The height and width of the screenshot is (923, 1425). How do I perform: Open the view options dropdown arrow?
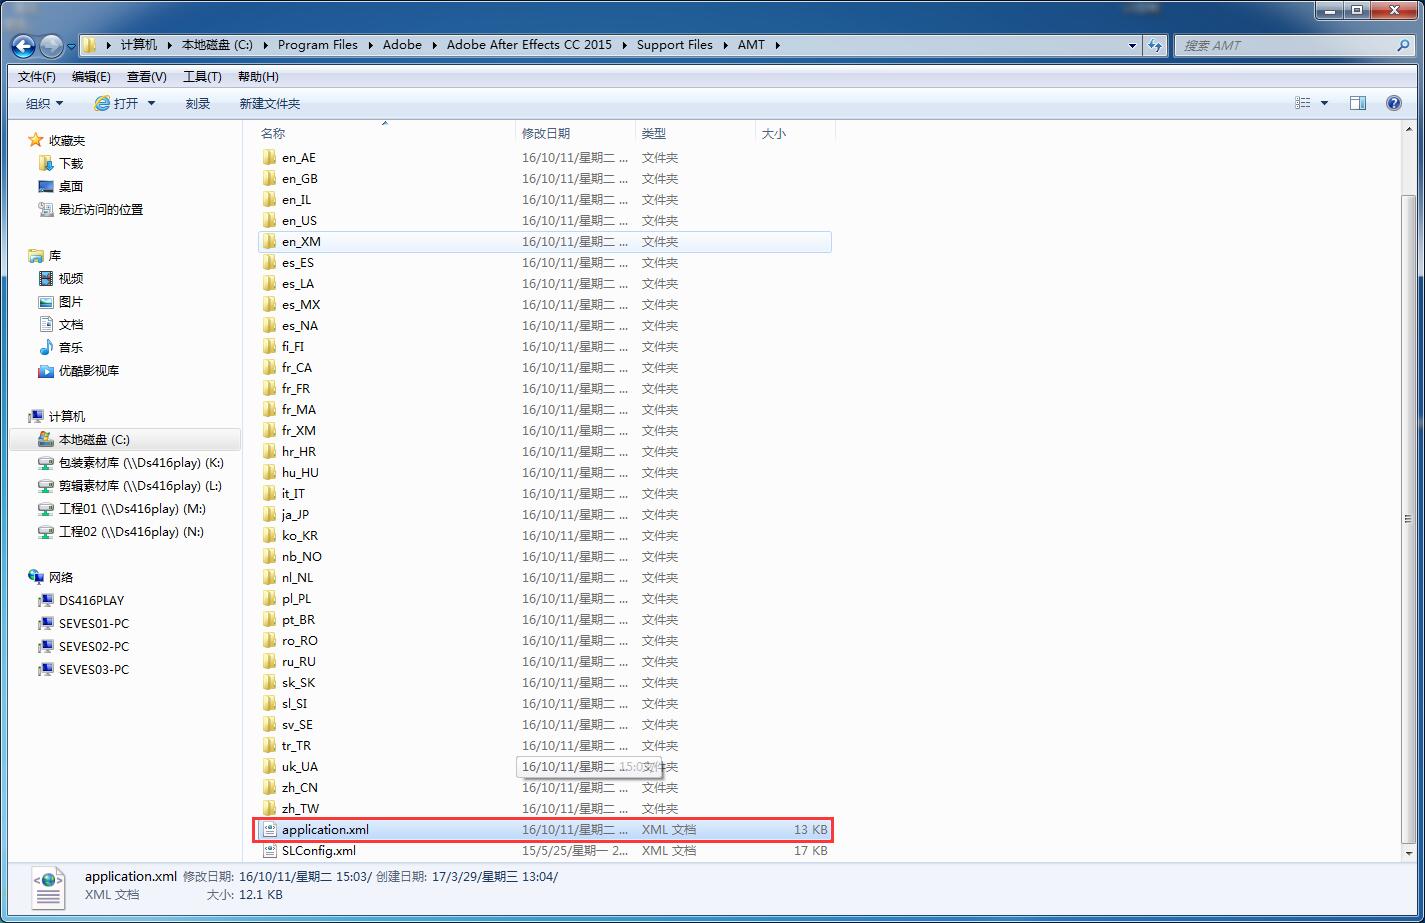pos(1325,103)
